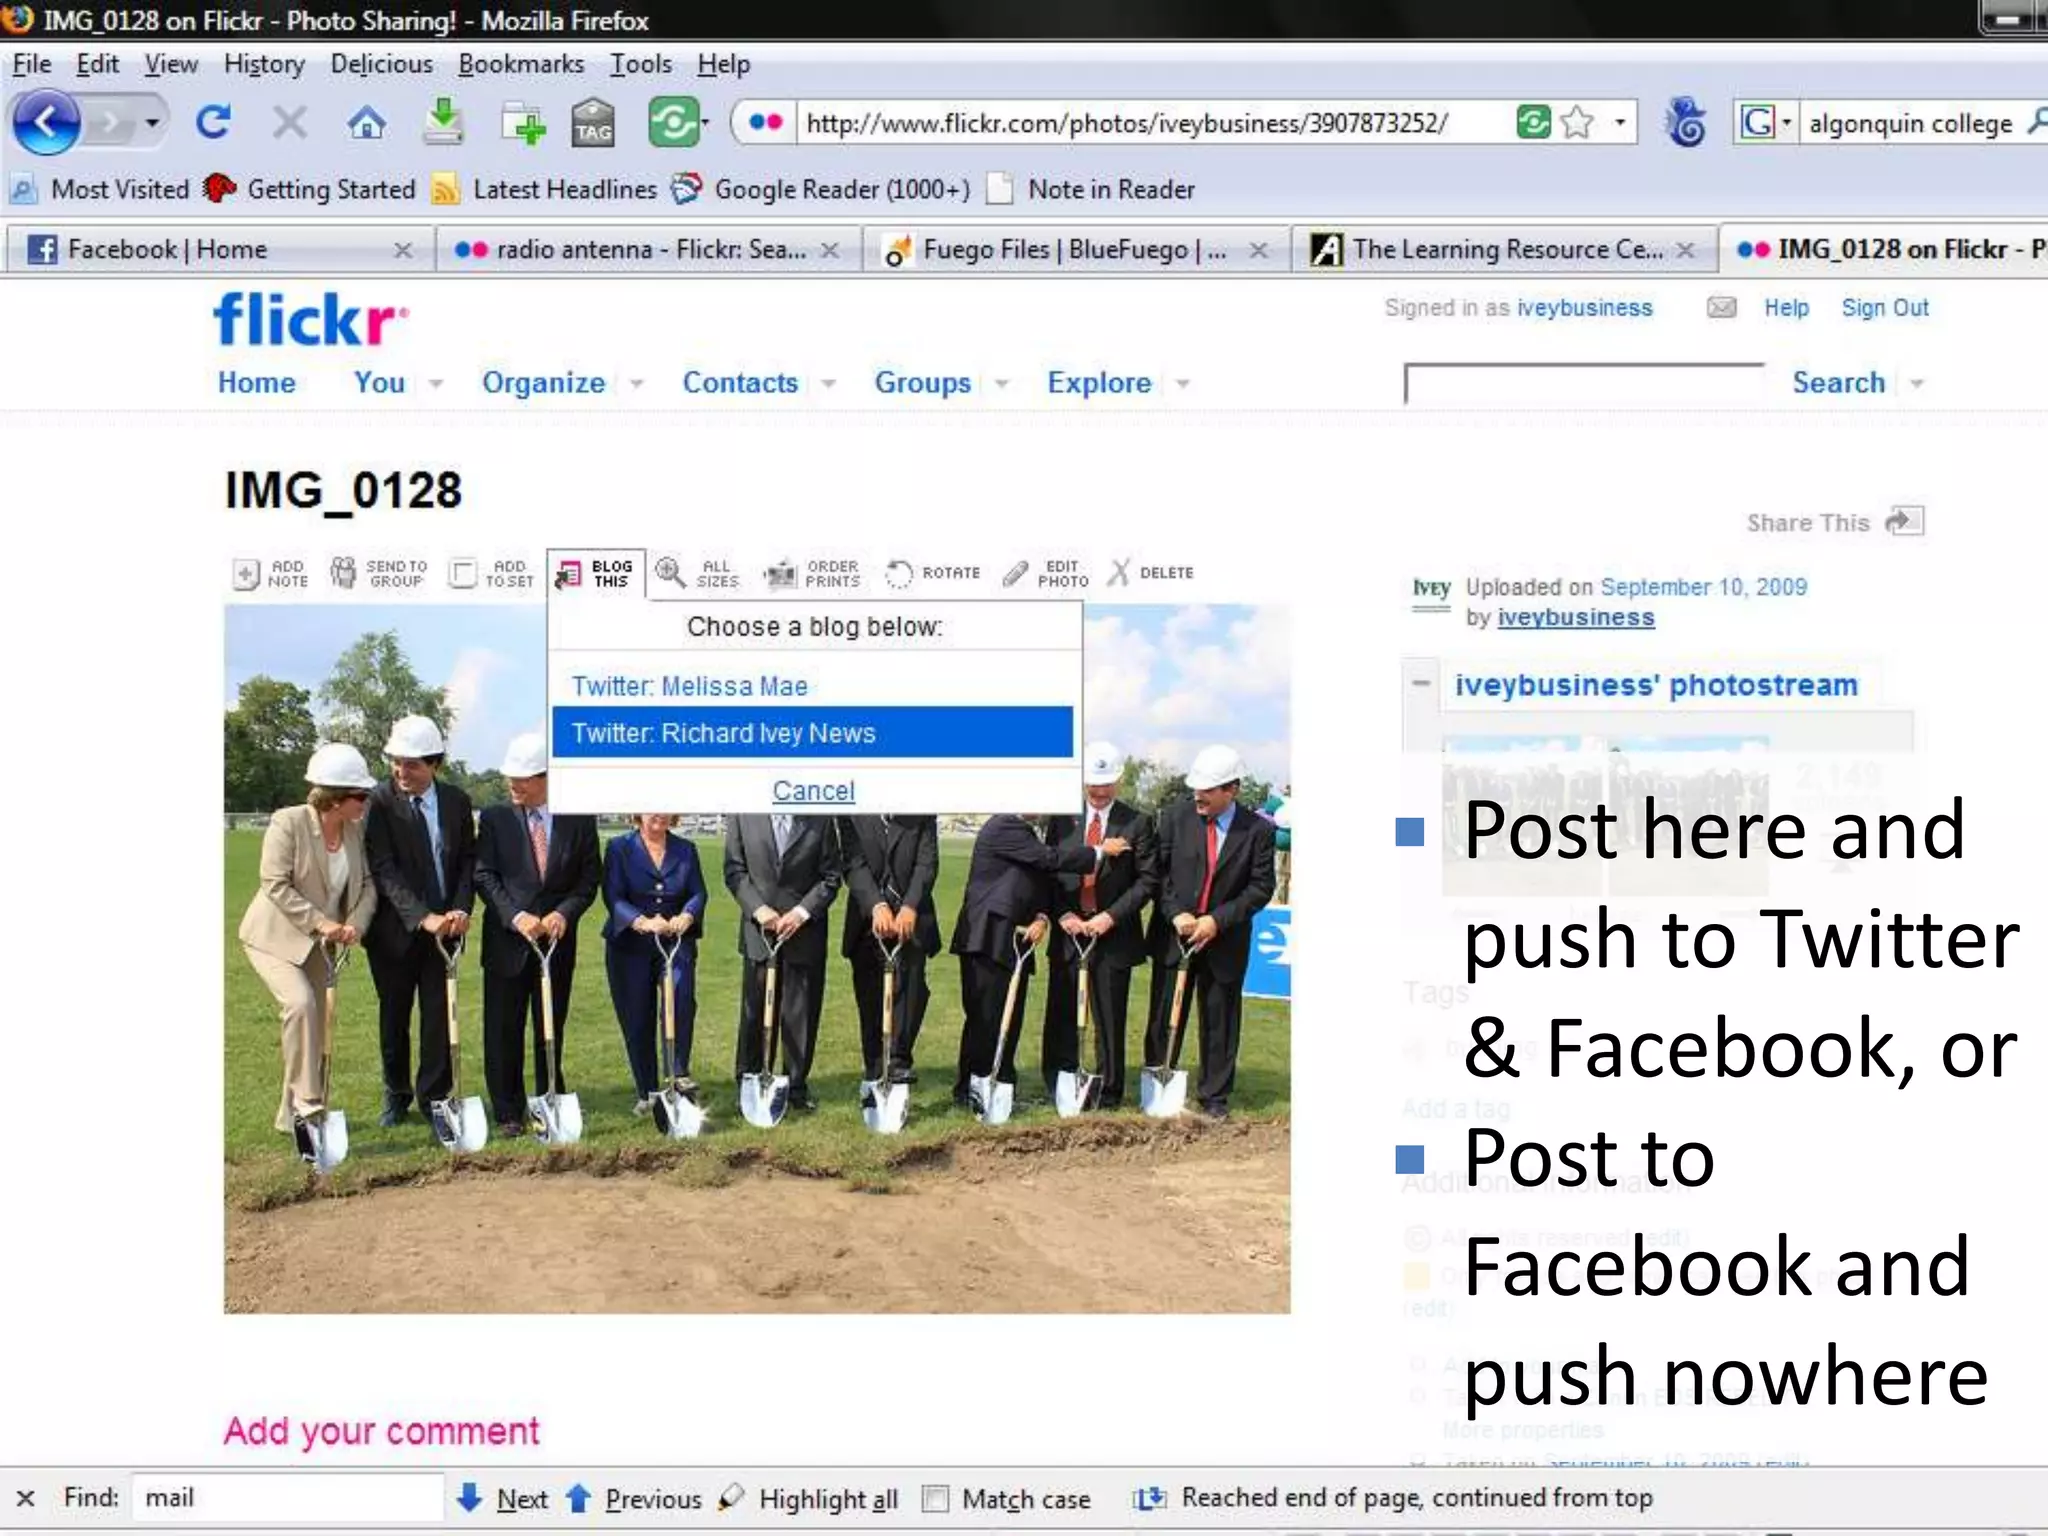Open the Bookmarks menu

(x=521, y=64)
